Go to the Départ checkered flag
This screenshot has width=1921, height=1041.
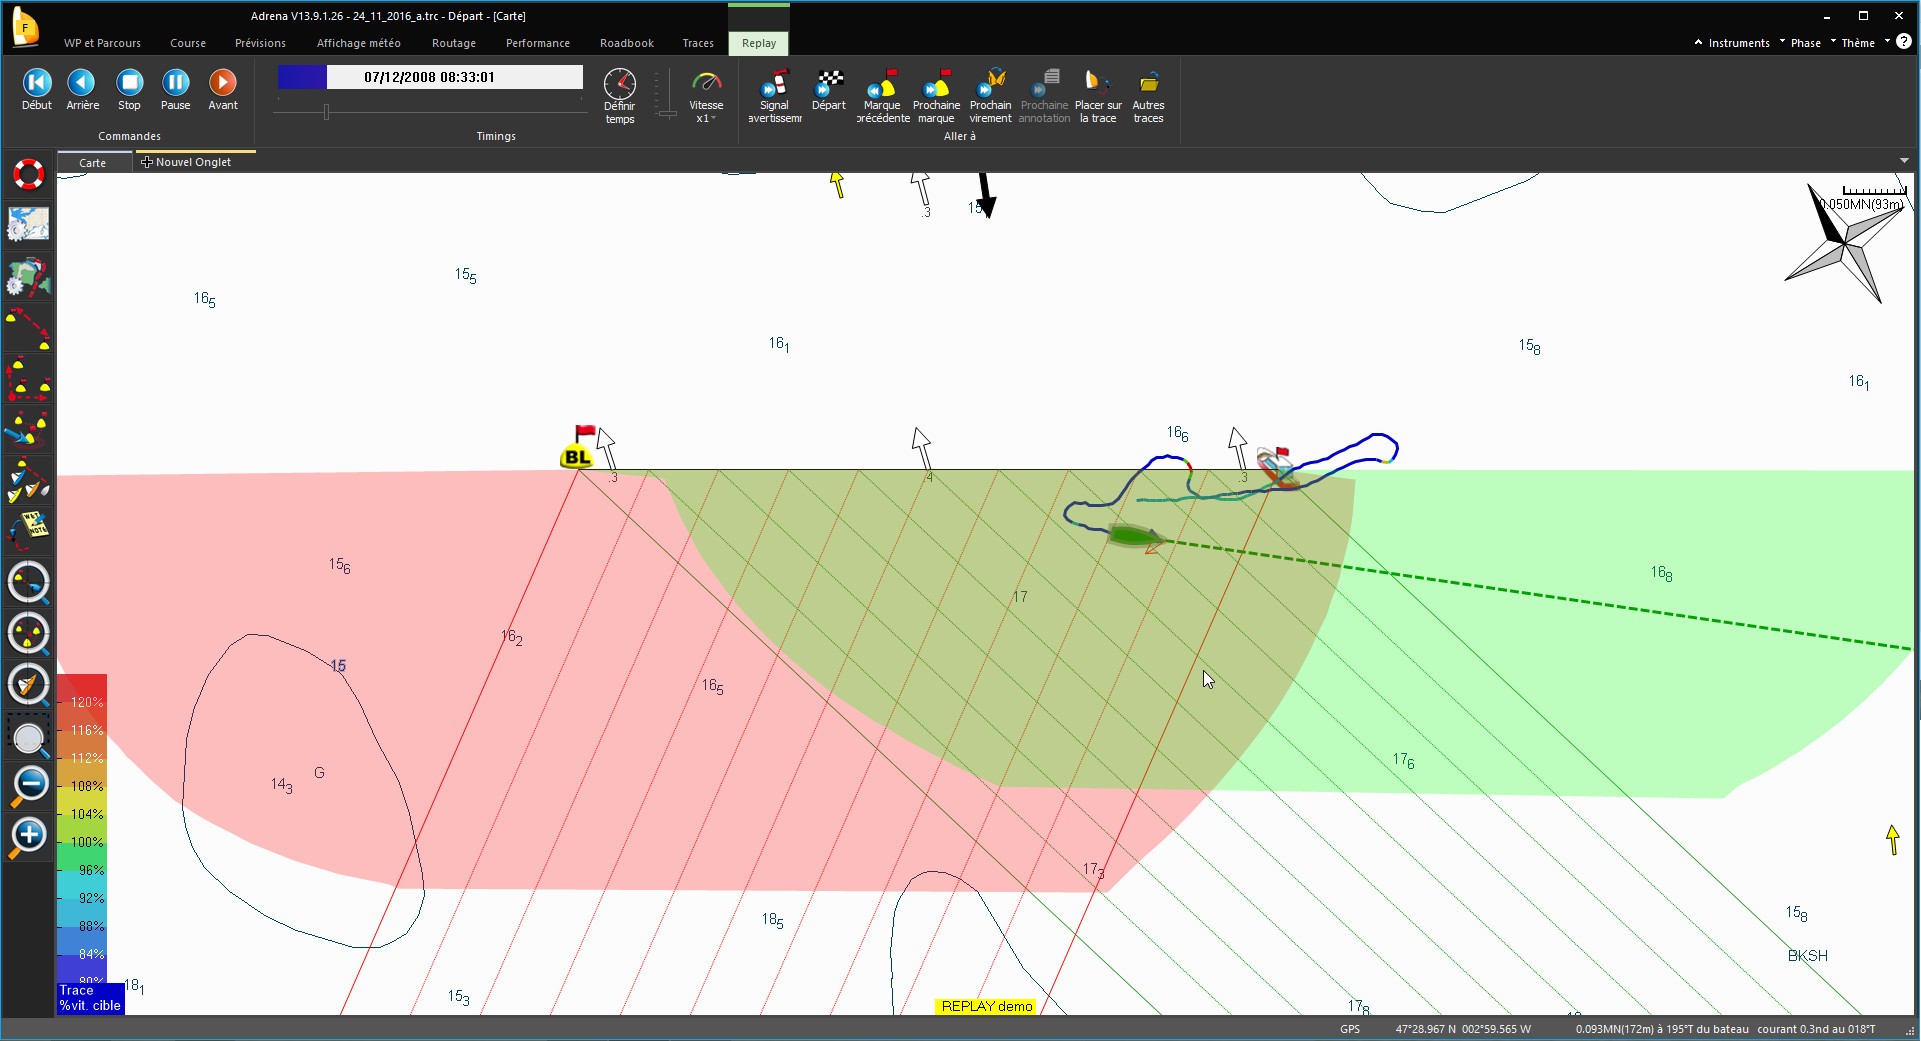[829, 90]
